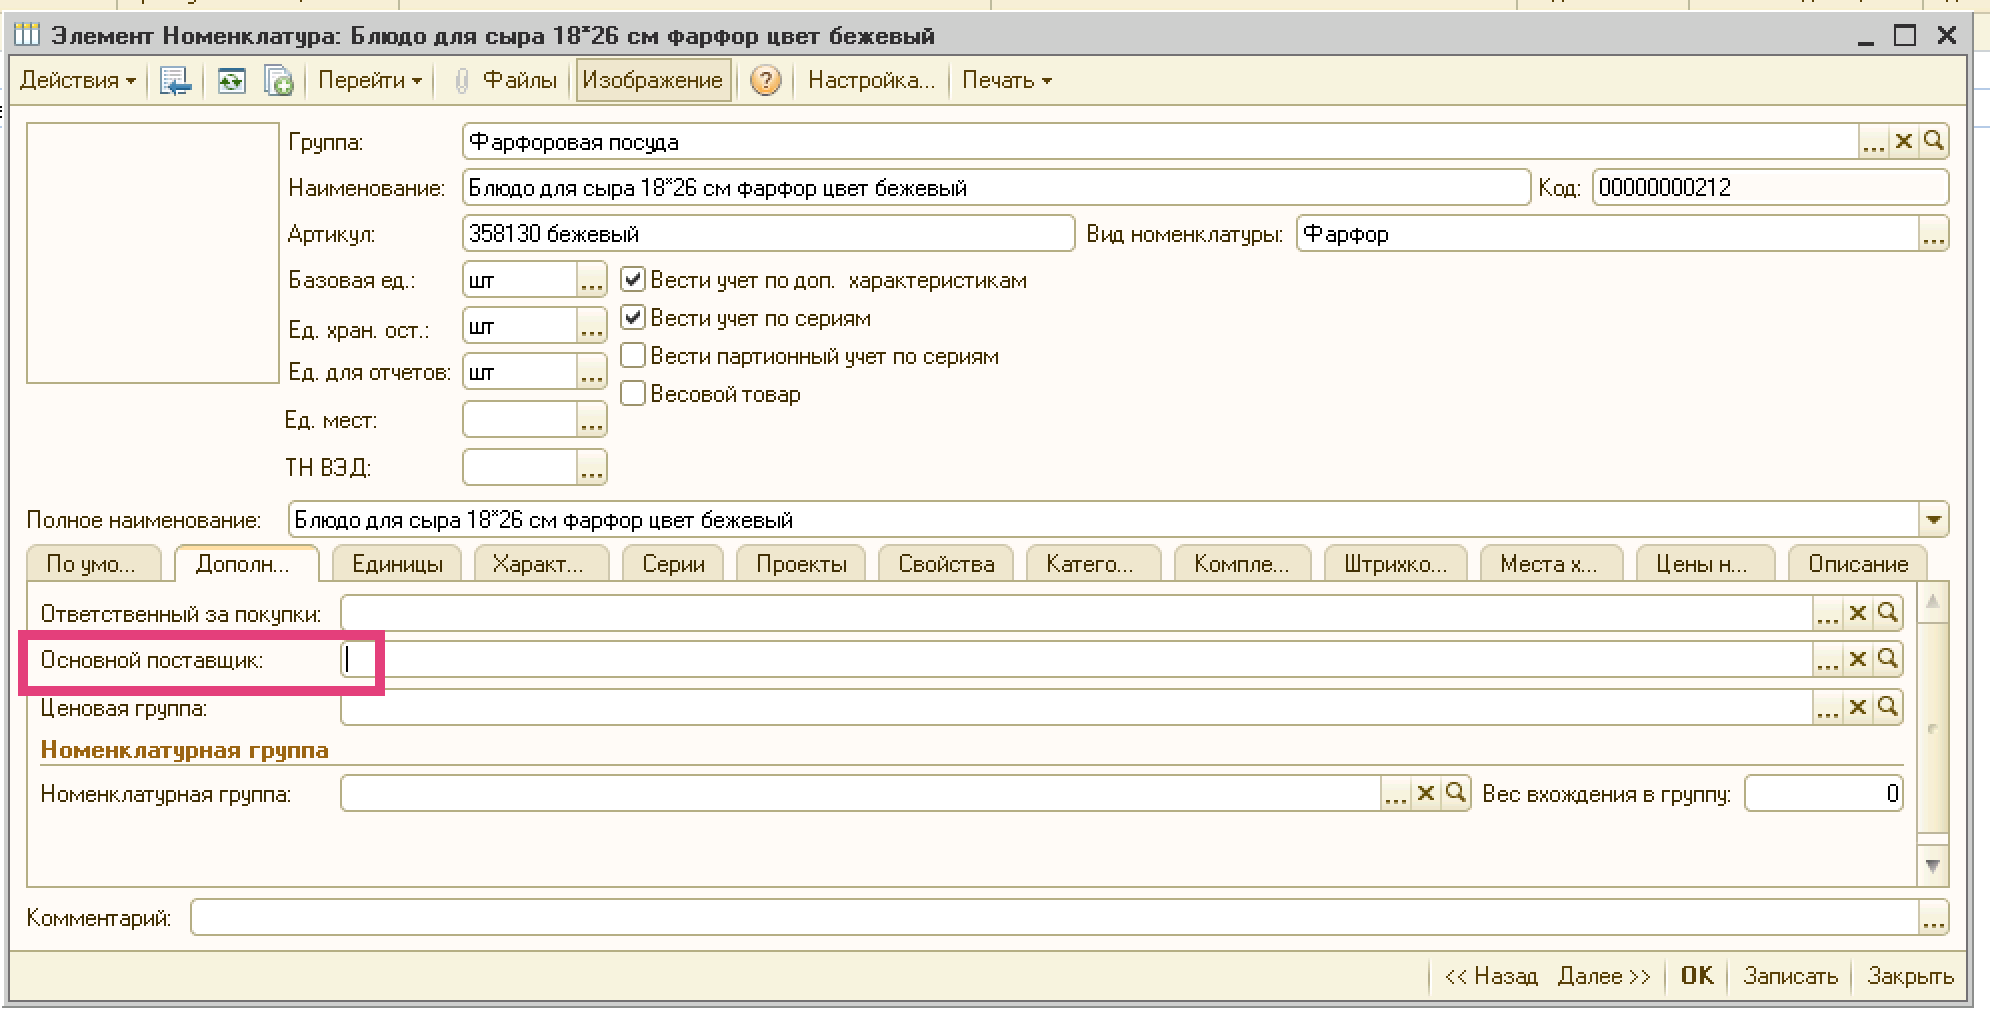Open help via the question mark icon
This screenshot has height=1028, width=1990.
[x=765, y=81]
